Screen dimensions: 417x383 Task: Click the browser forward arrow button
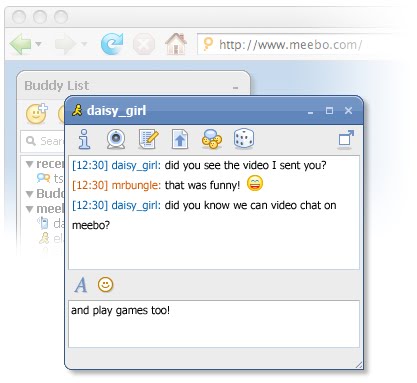(65, 44)
